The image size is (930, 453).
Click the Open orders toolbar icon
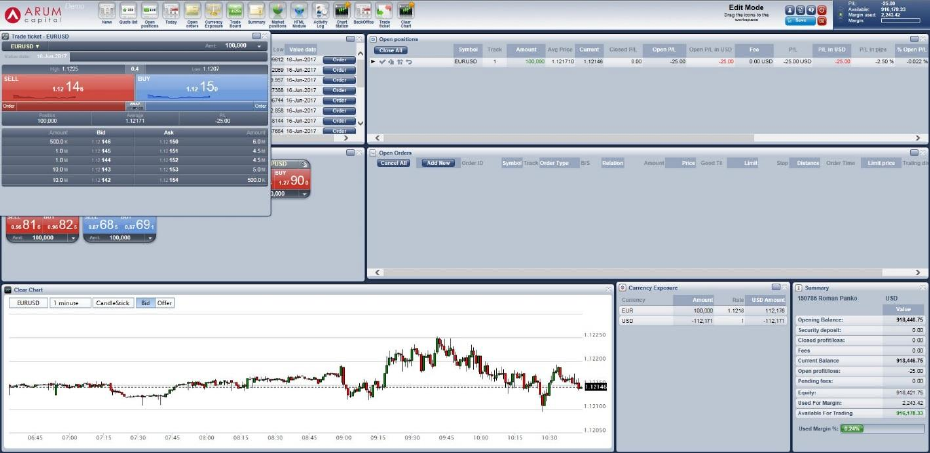192,13
